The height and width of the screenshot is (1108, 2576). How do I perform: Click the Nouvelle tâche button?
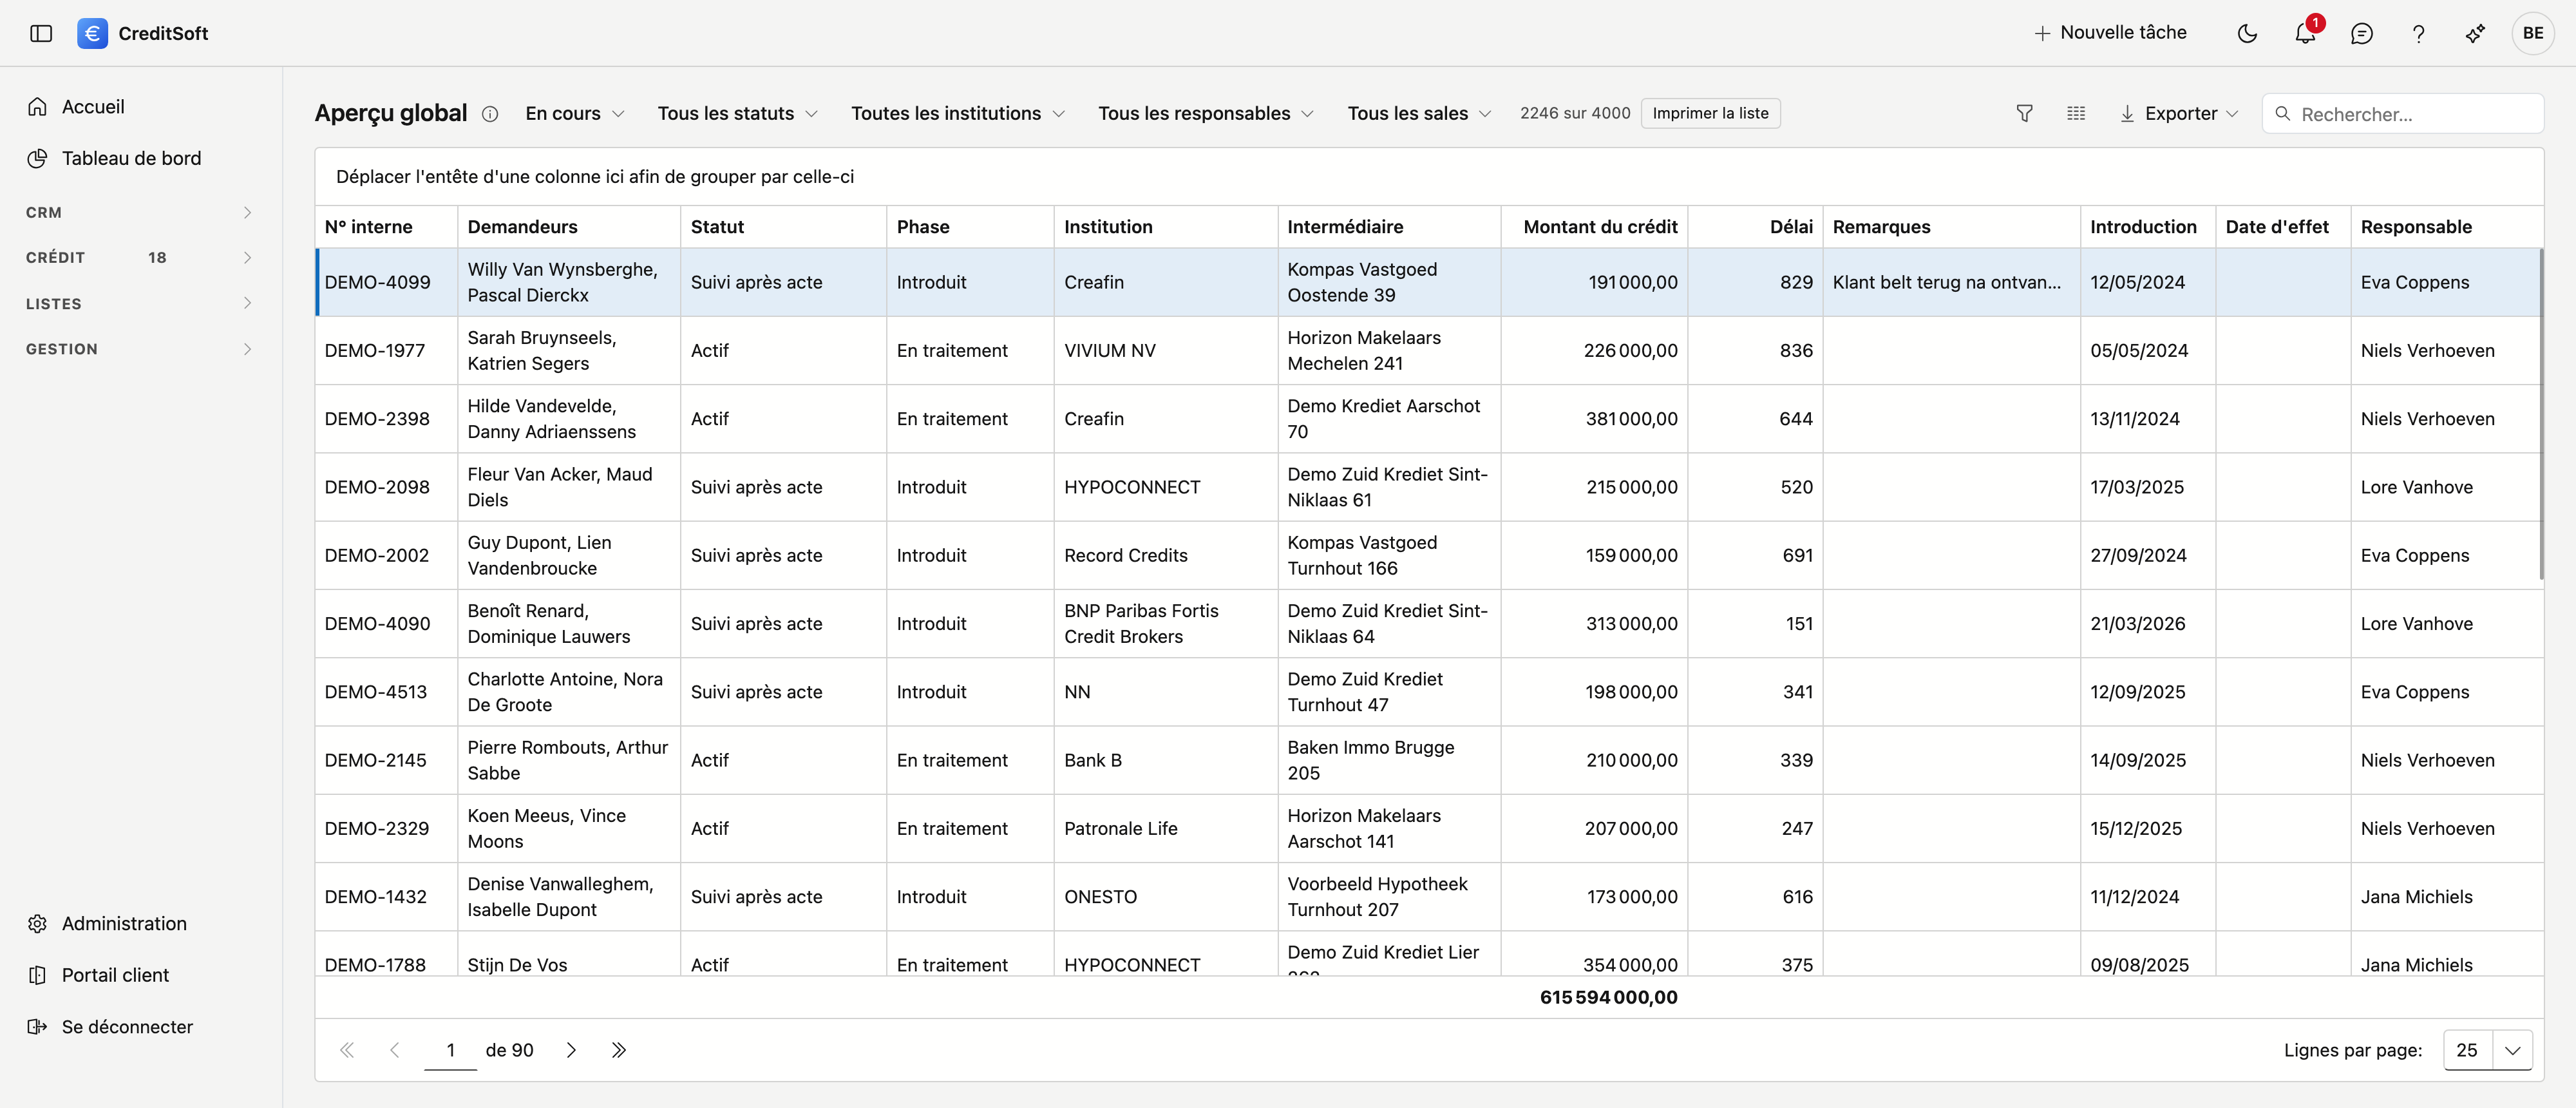2110,33
